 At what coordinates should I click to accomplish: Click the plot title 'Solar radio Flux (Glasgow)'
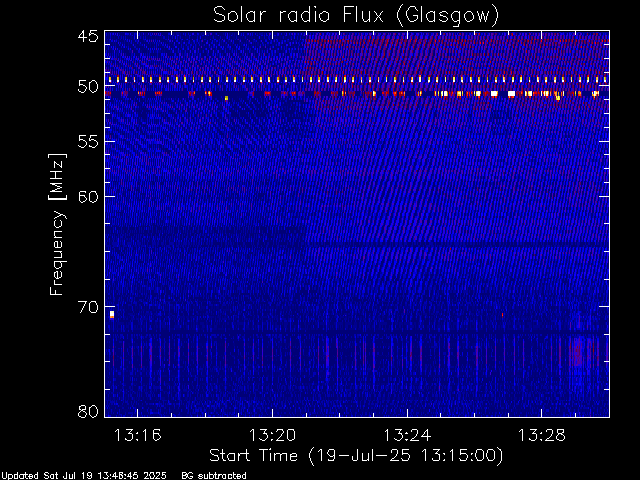(356, 15)
